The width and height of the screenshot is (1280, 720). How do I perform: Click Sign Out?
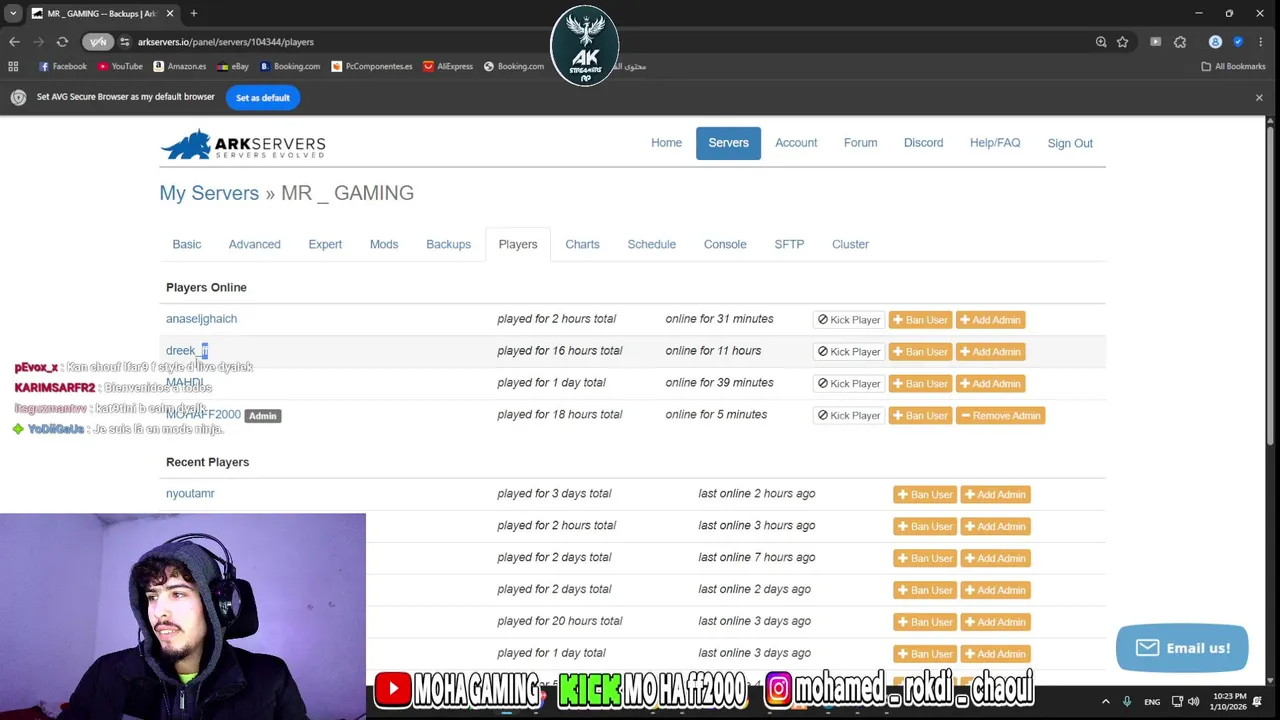(1070, 143)
